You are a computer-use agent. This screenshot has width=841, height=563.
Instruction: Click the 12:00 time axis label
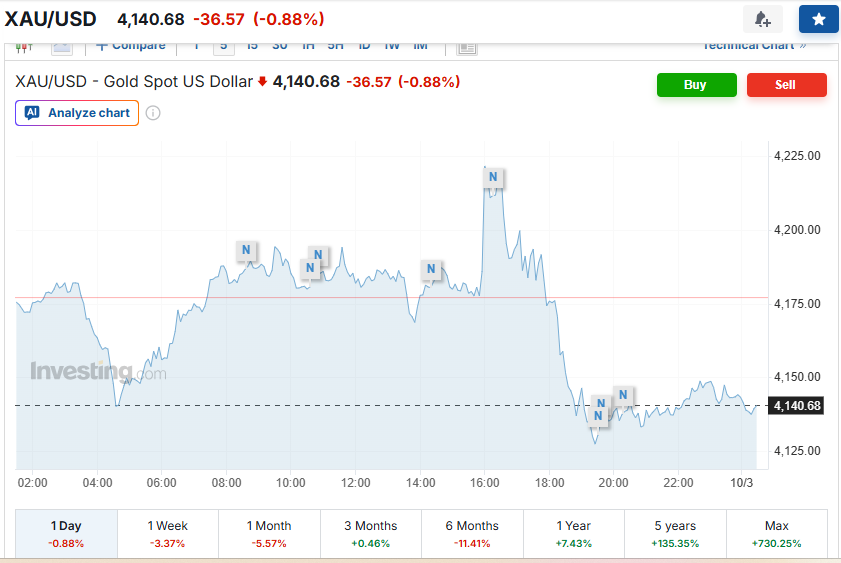tap(356, 483)
